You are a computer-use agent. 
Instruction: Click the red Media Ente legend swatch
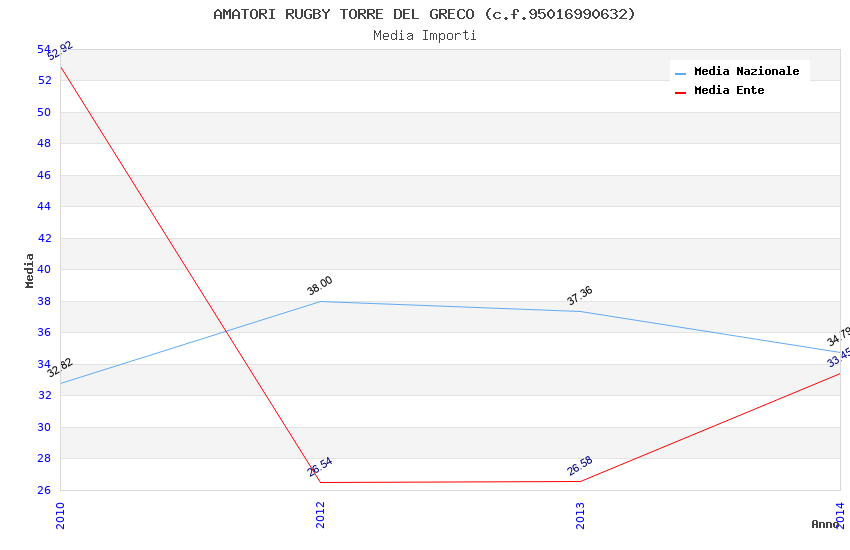point(681,92)
